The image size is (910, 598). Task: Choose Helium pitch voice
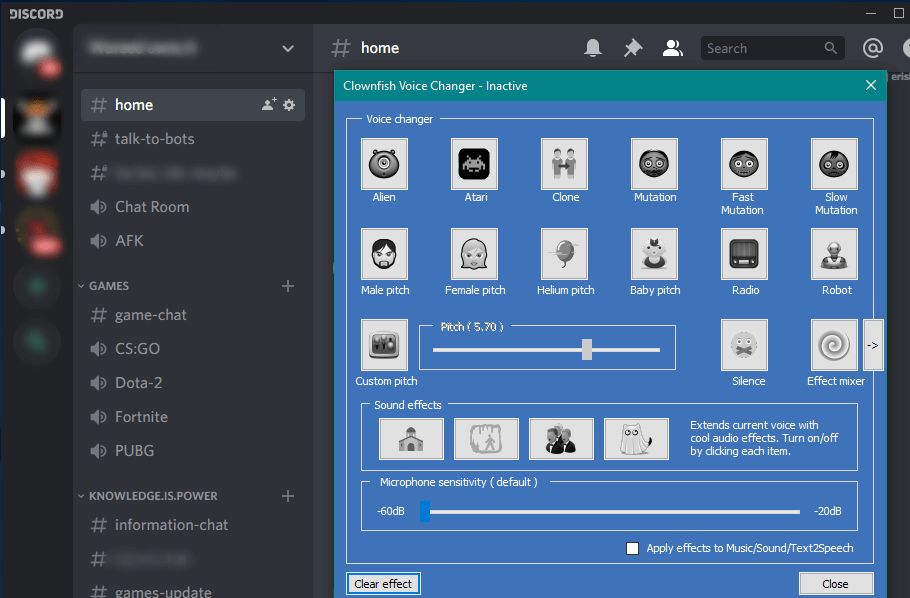(x=564, y=254)
